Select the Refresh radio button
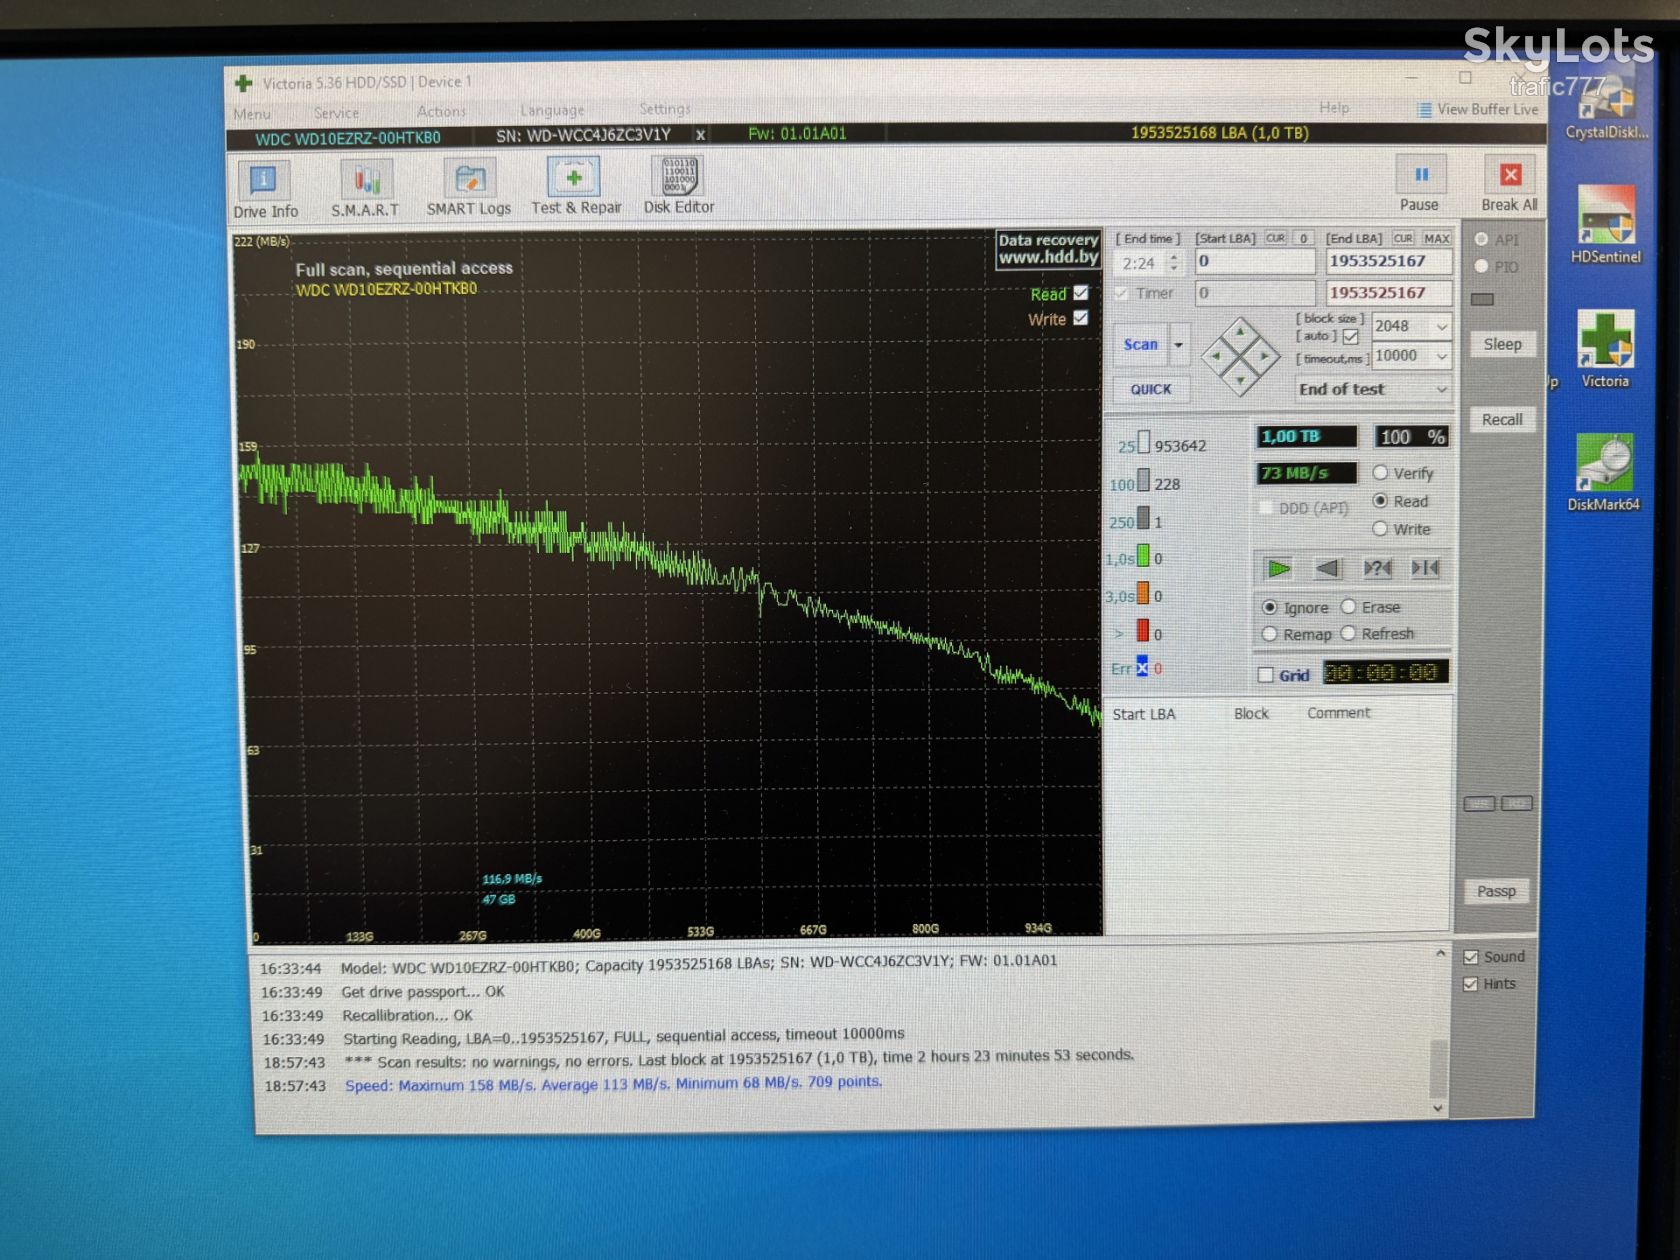Image resolution: width=1680 pixels, height=1260 pixels. [x=1348, y=633]
